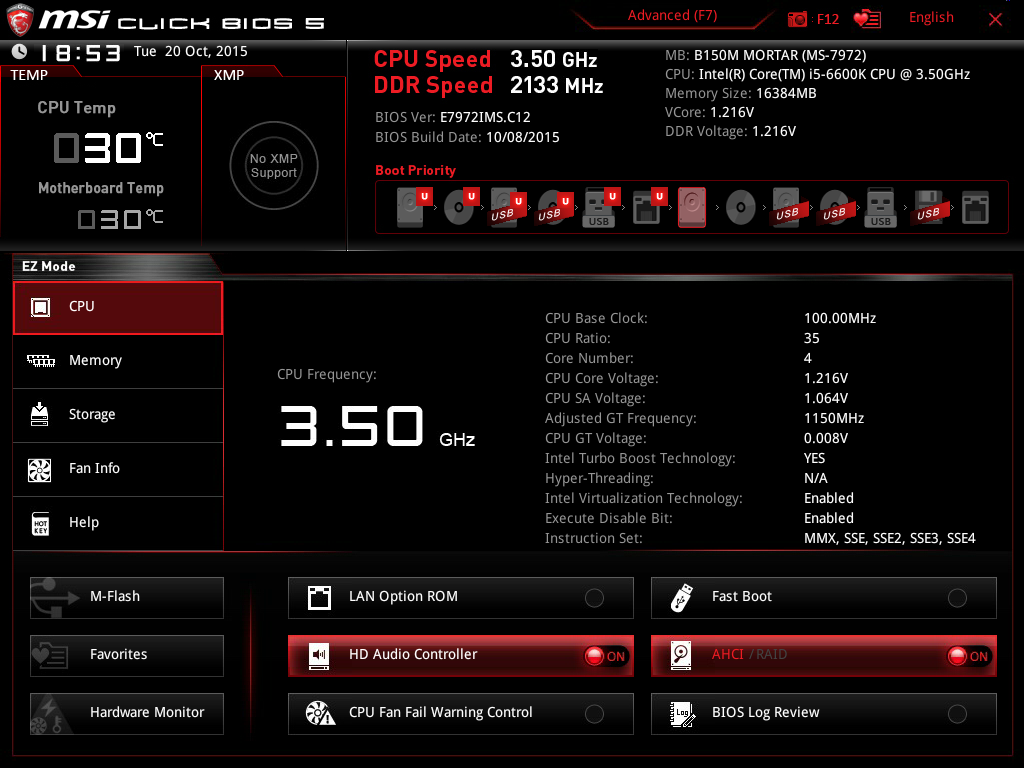Click the No XMP Support circle button

tap(274, 165)
